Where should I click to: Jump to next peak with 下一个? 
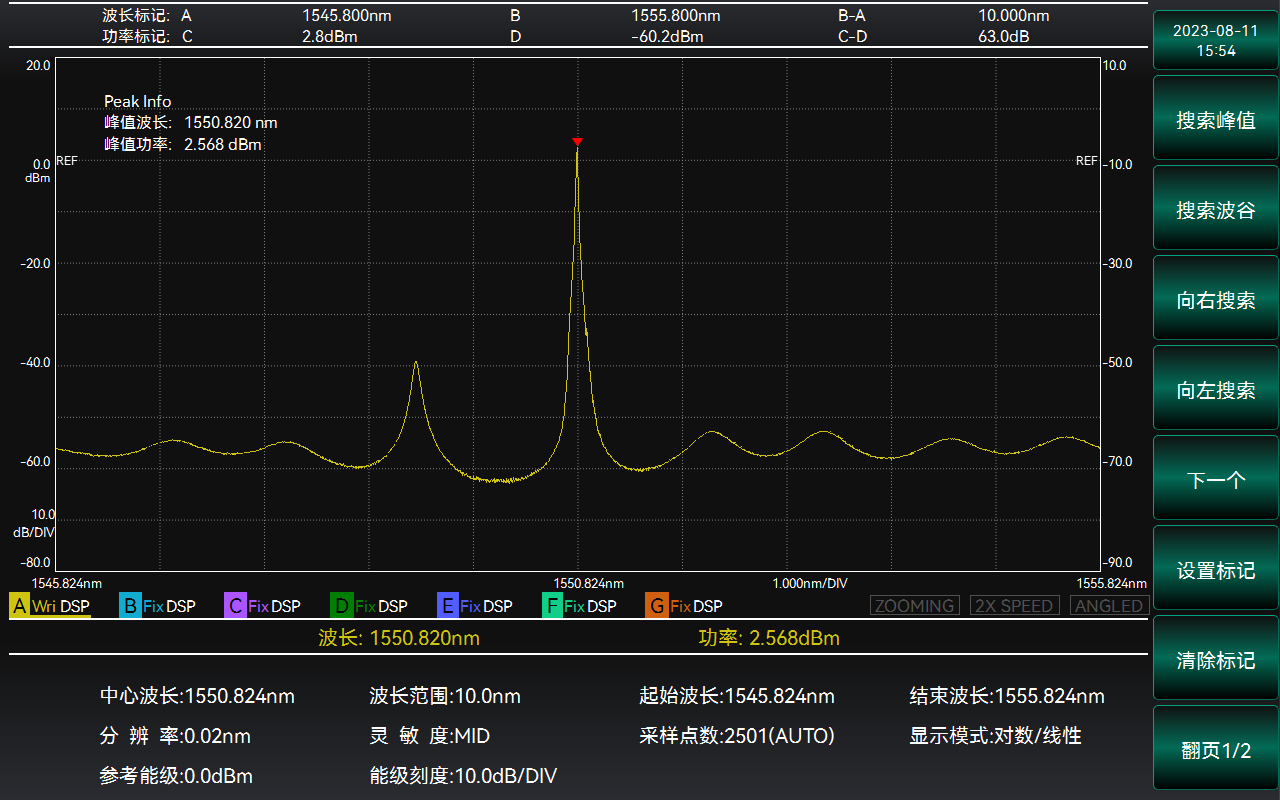tap(1215, 481)
